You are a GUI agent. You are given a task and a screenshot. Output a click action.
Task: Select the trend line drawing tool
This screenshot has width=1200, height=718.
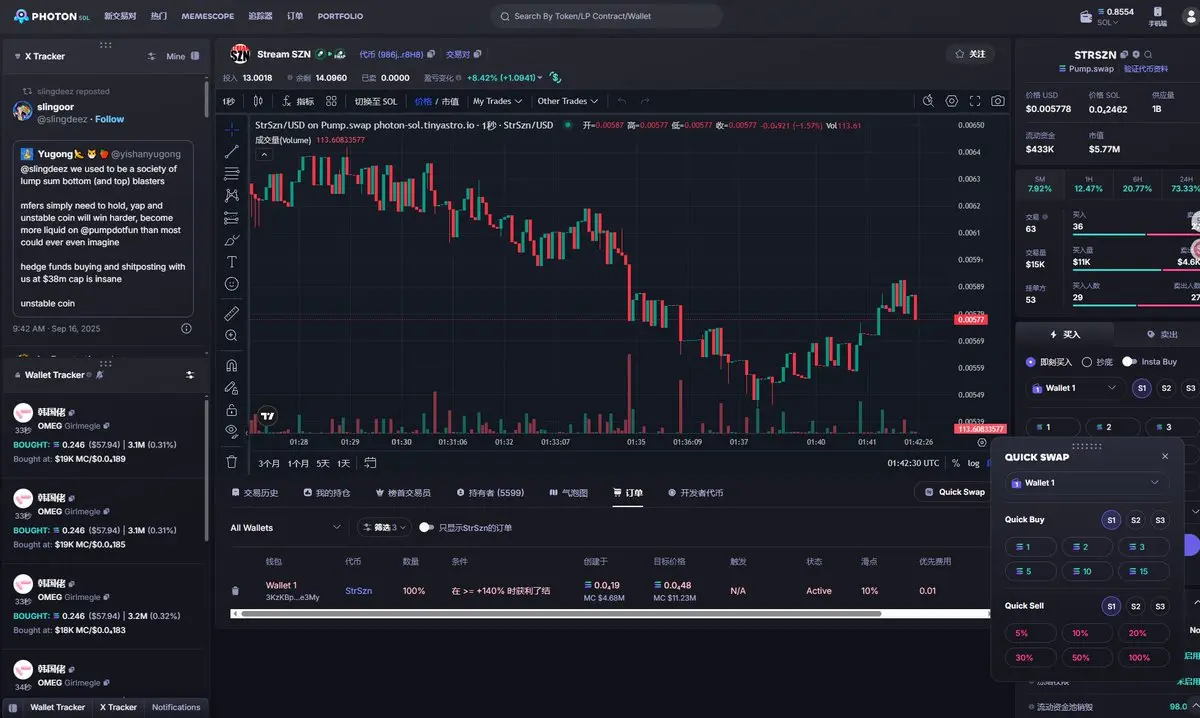[x=232, y=151]
